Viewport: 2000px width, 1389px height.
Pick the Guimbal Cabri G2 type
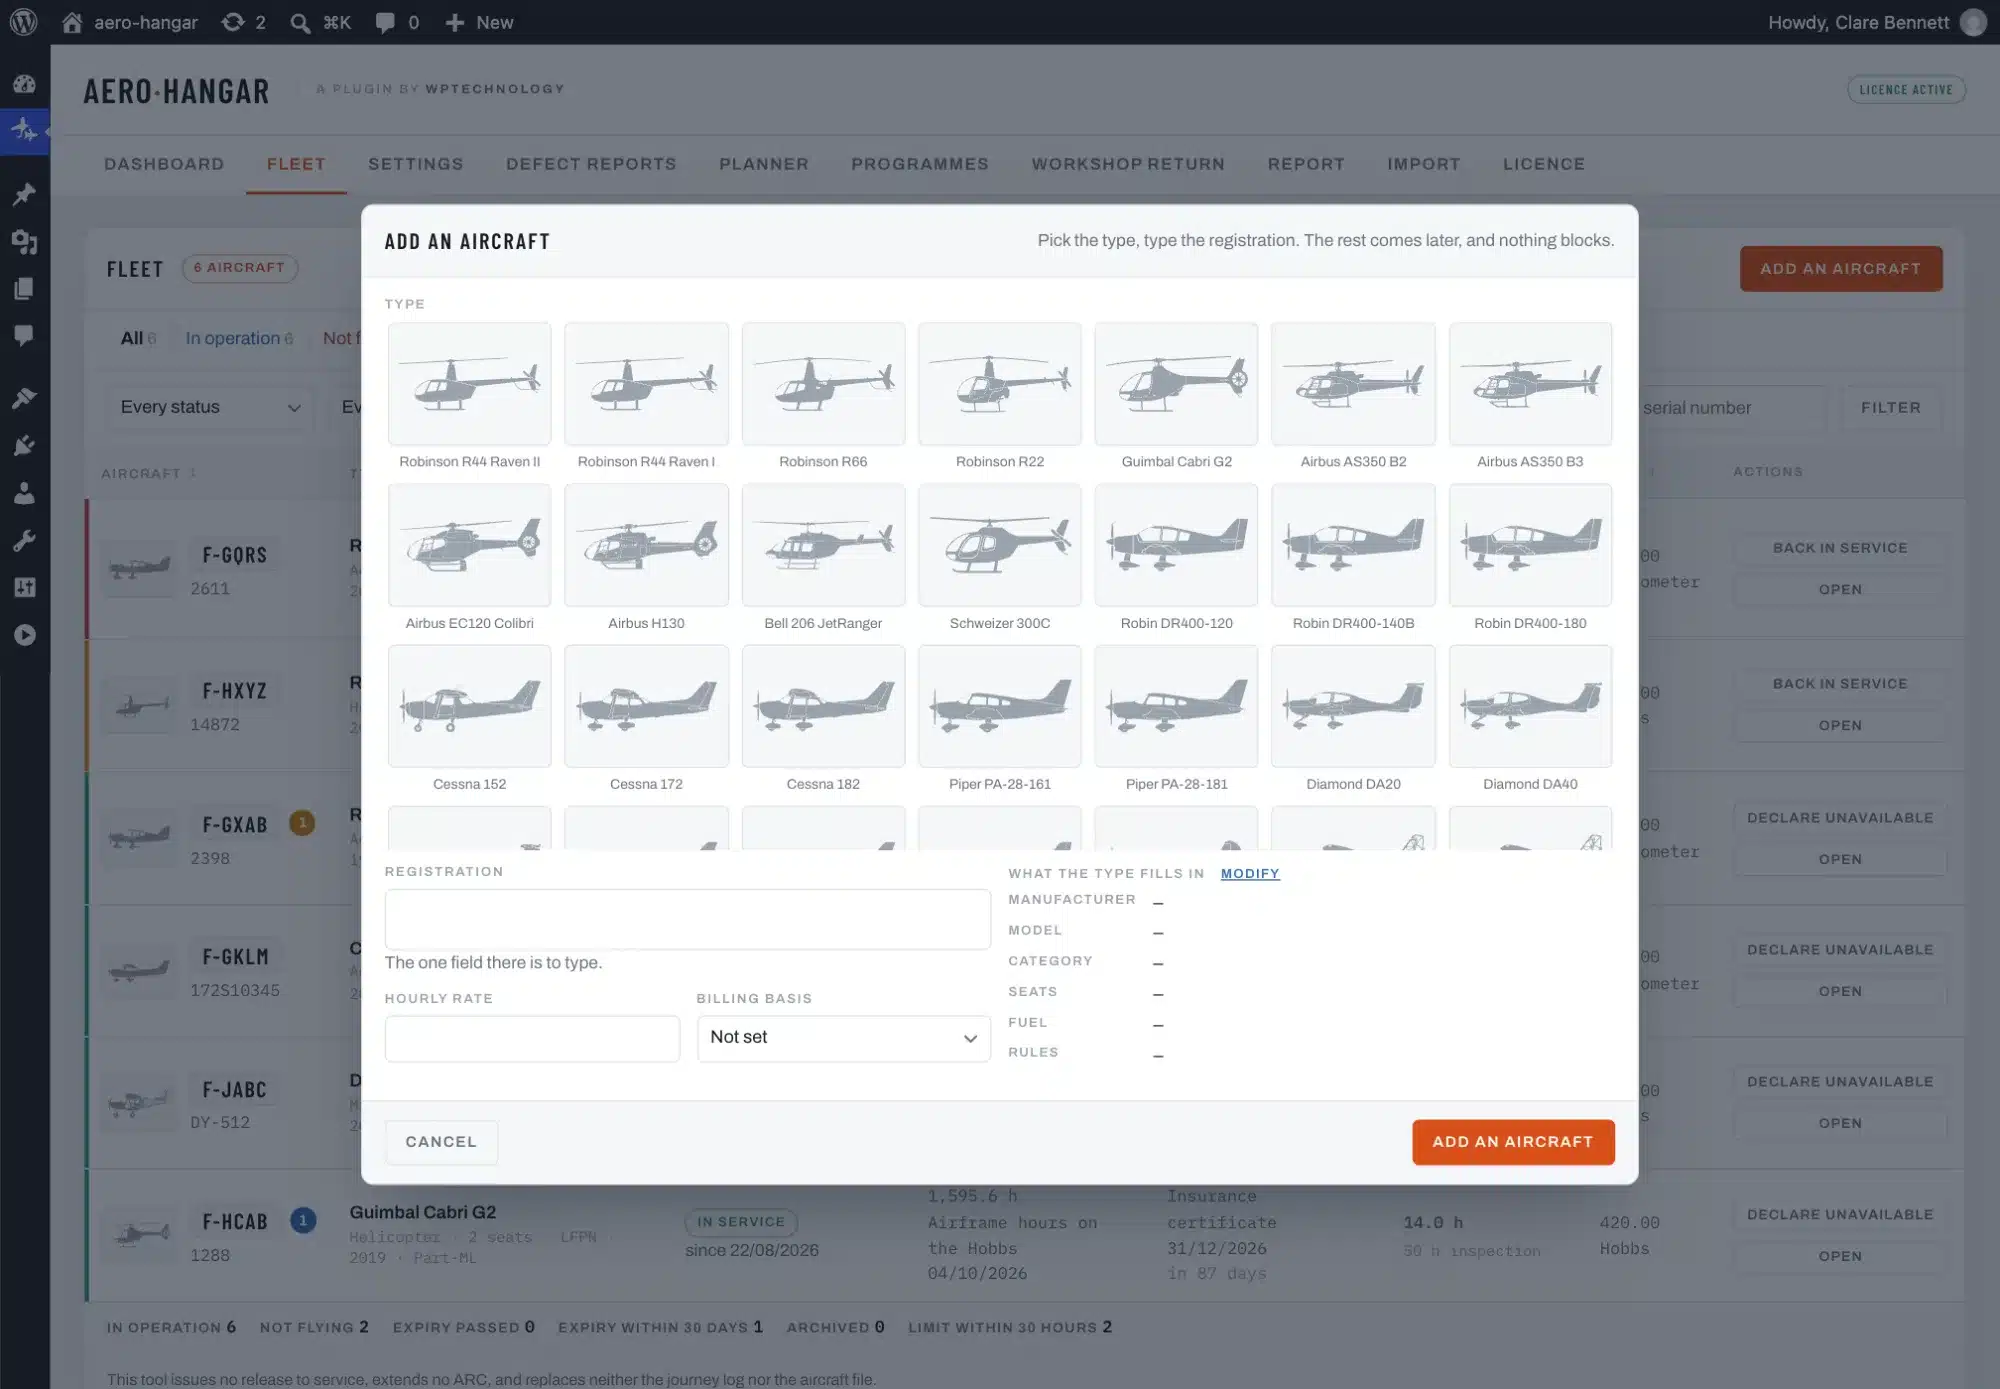tap(1176, 396)
